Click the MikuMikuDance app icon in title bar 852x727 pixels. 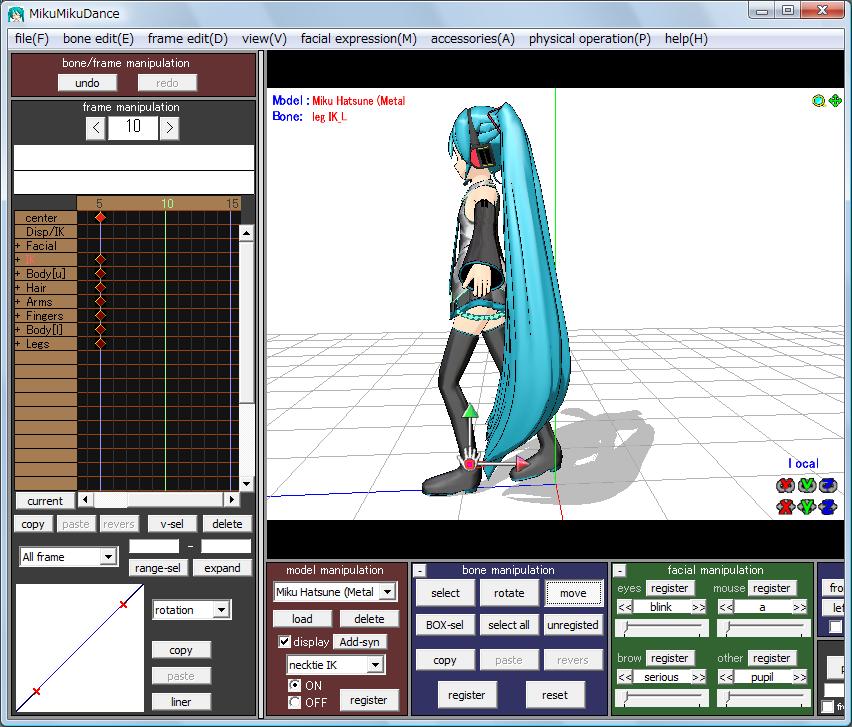click(16, 14)
